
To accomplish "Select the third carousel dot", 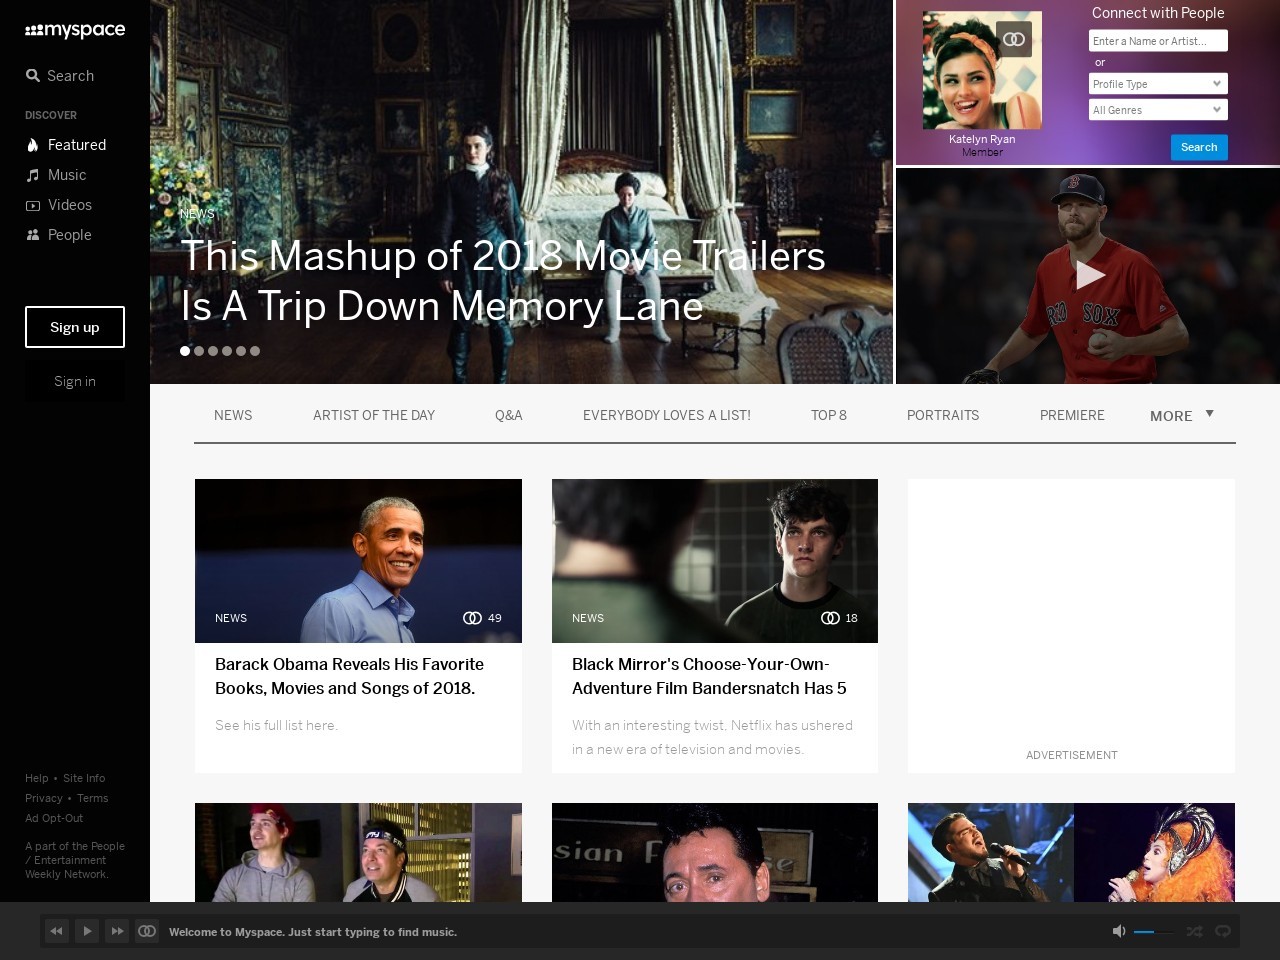I will click(x=213, y=351).
